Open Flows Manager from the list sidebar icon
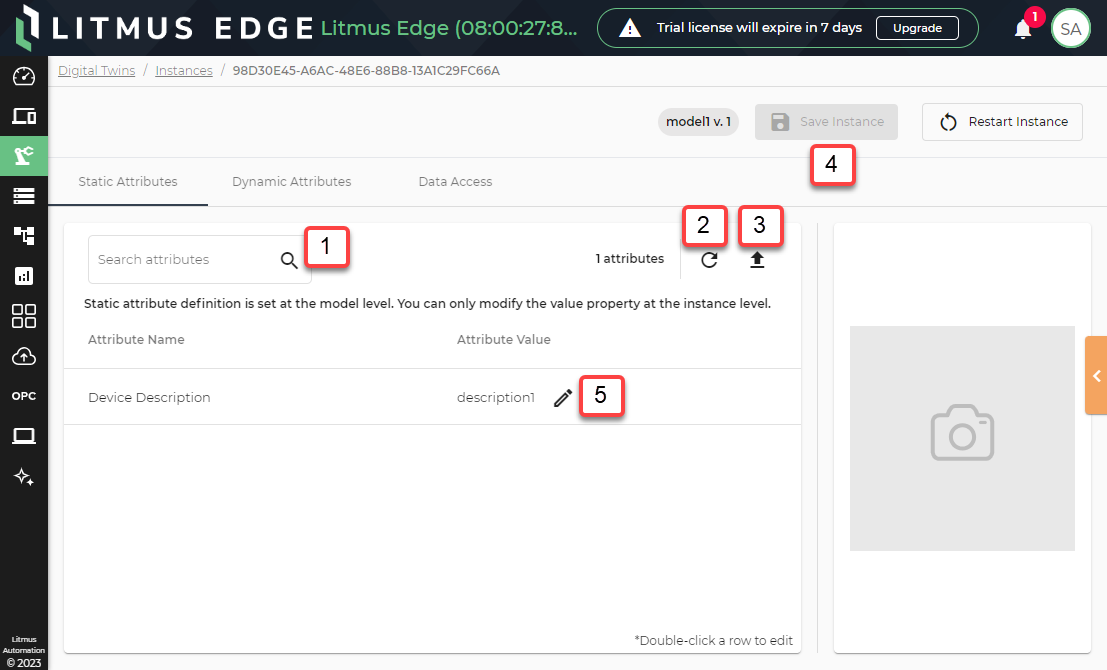The image size is (1107, 670). (24, 196)
